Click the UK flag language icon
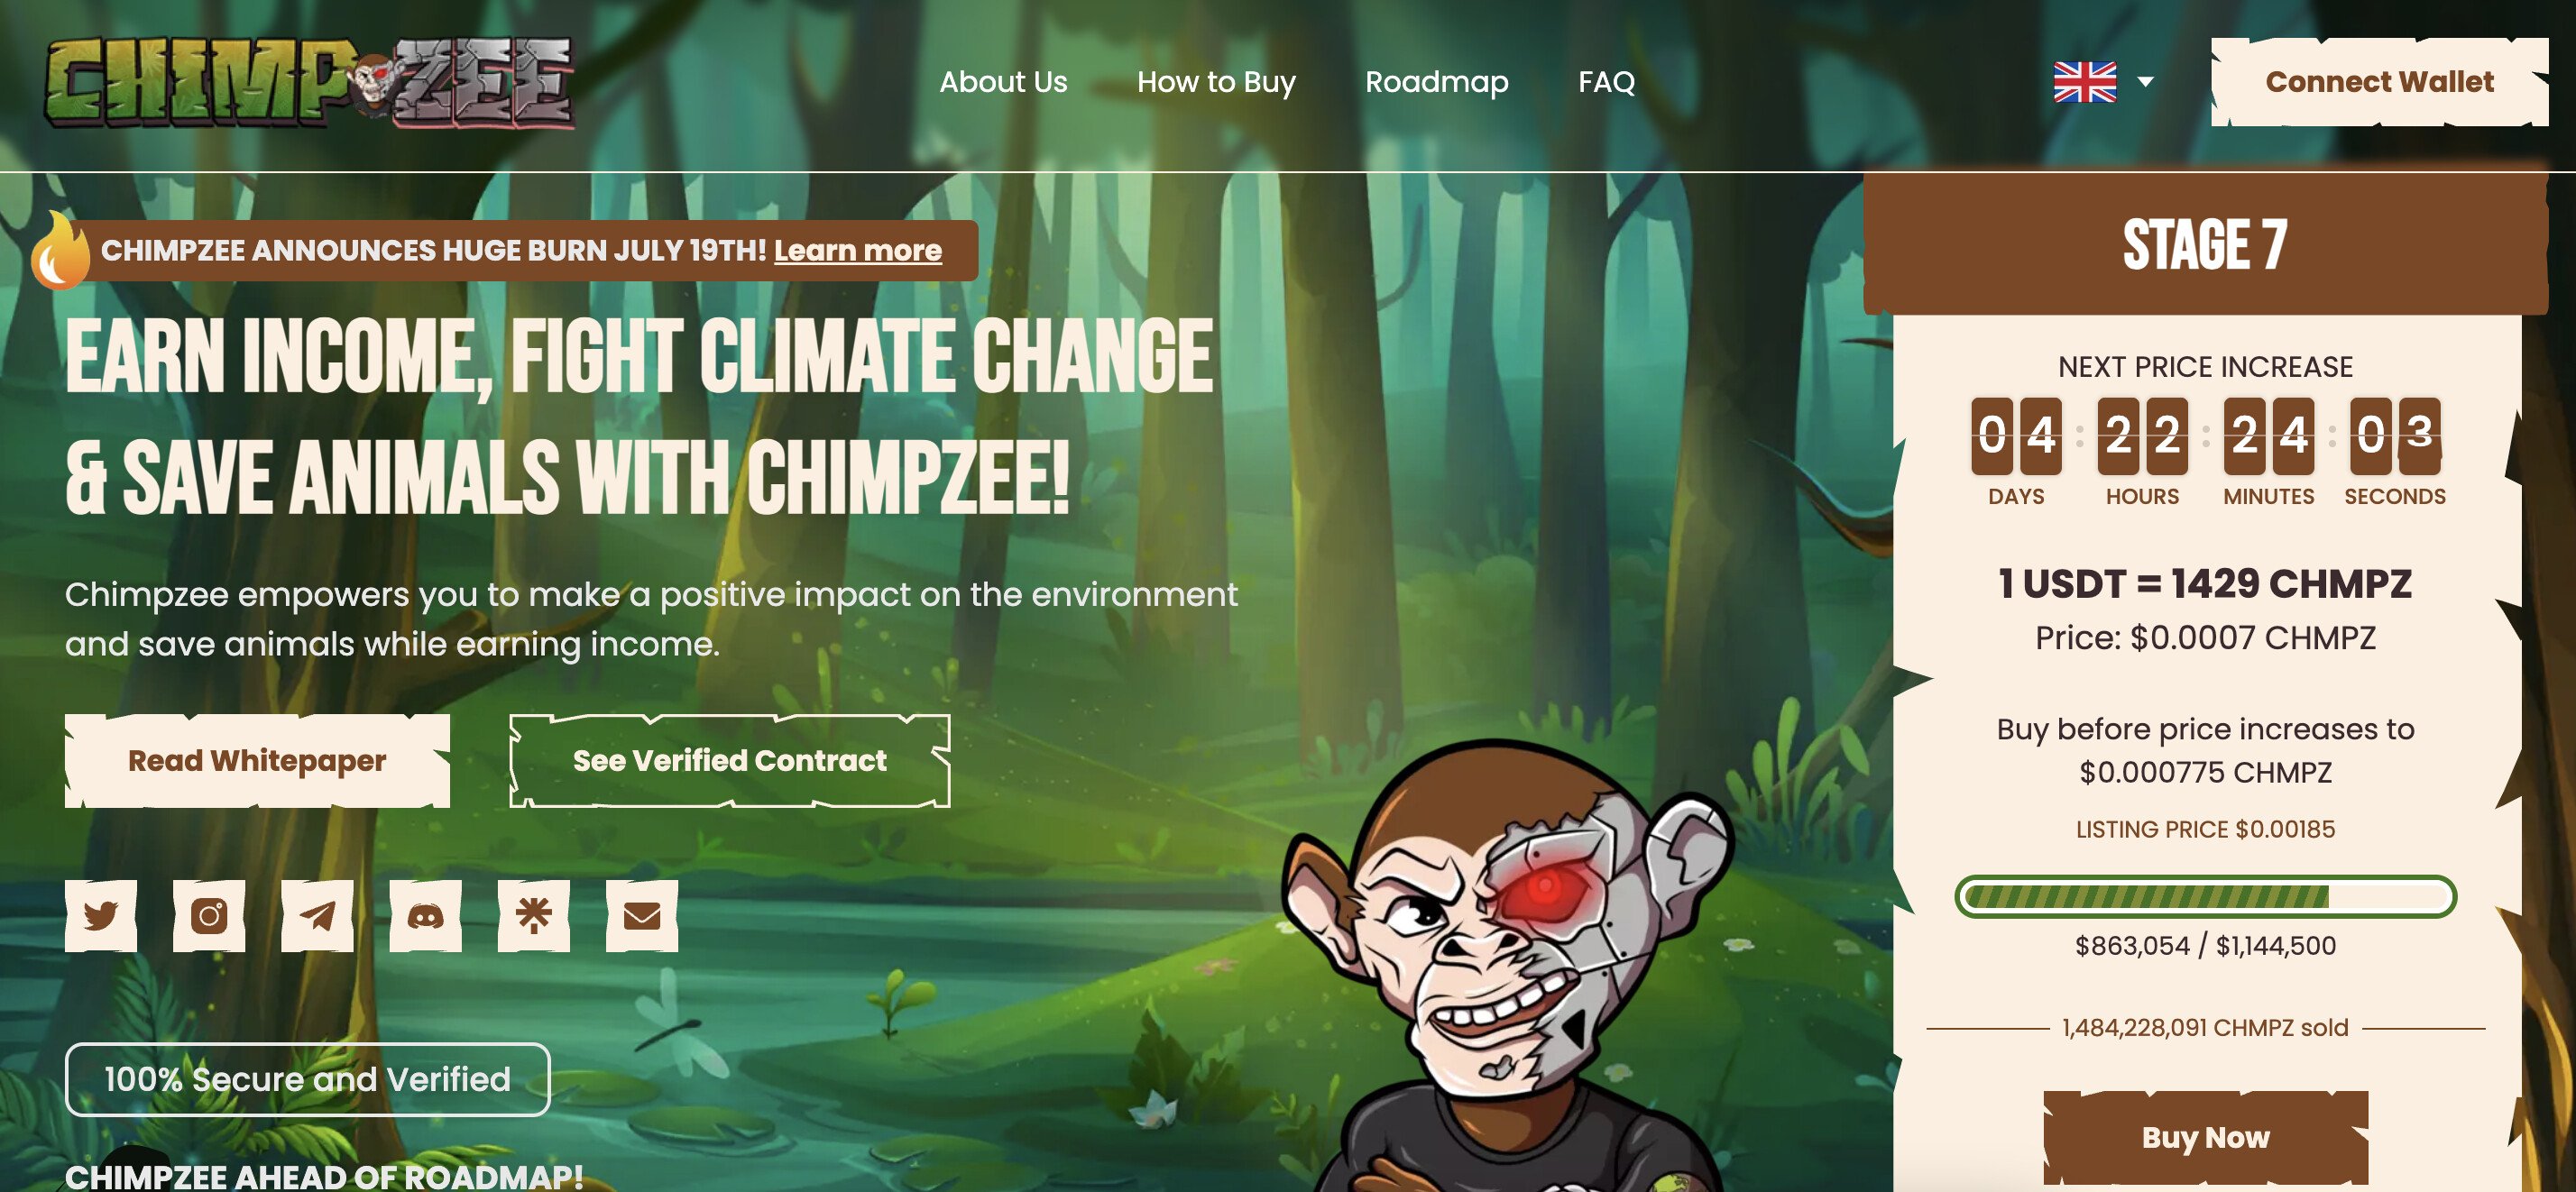2576x1192 pixels. 2085,82
